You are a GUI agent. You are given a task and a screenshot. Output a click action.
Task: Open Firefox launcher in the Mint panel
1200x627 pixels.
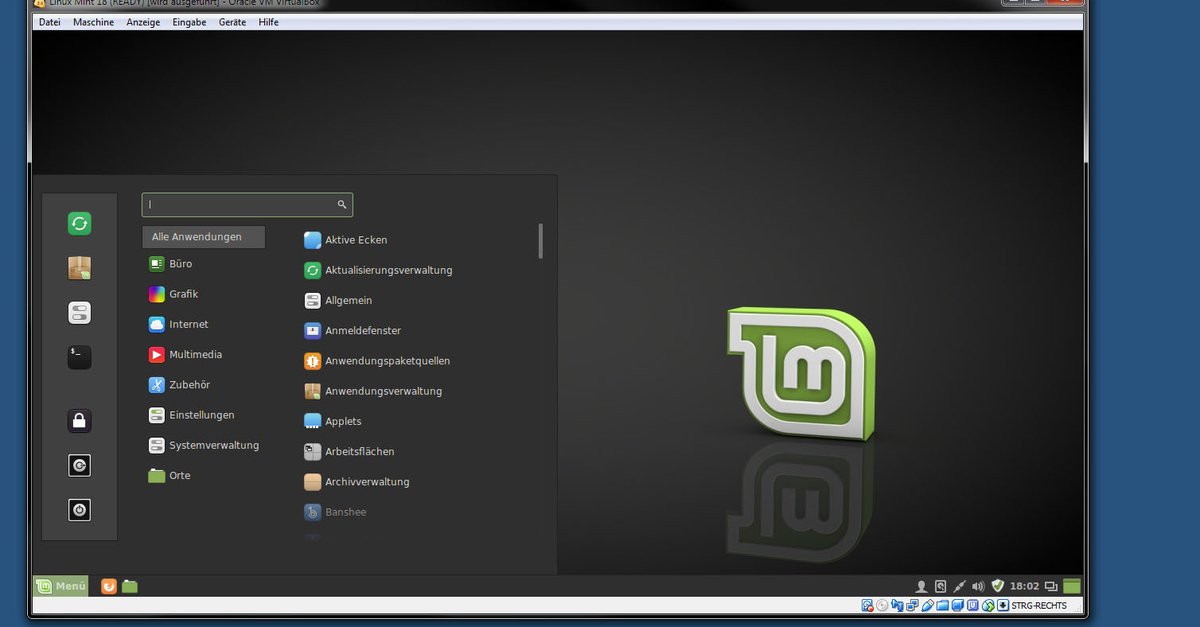point(108,586)
